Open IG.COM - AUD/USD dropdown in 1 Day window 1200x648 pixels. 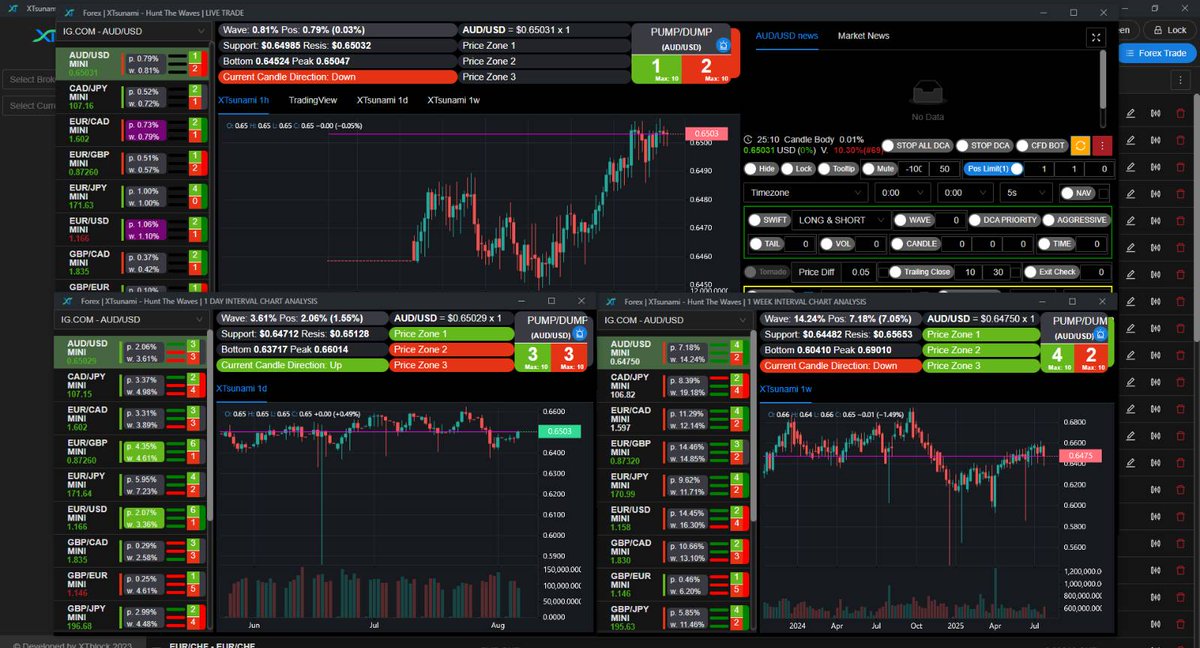(x=131, y=319)
